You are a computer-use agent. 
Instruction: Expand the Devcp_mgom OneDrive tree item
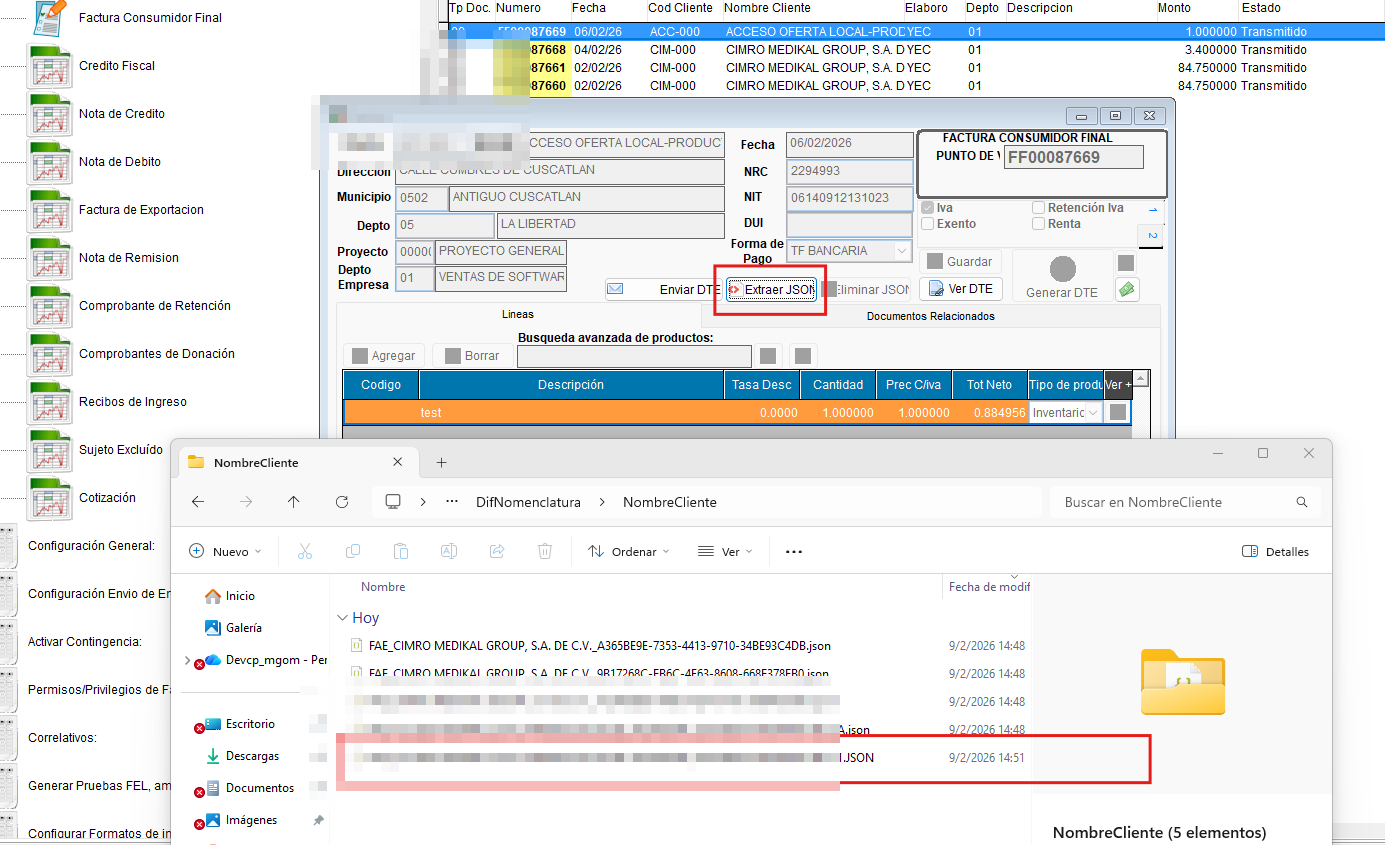point(187,660)
